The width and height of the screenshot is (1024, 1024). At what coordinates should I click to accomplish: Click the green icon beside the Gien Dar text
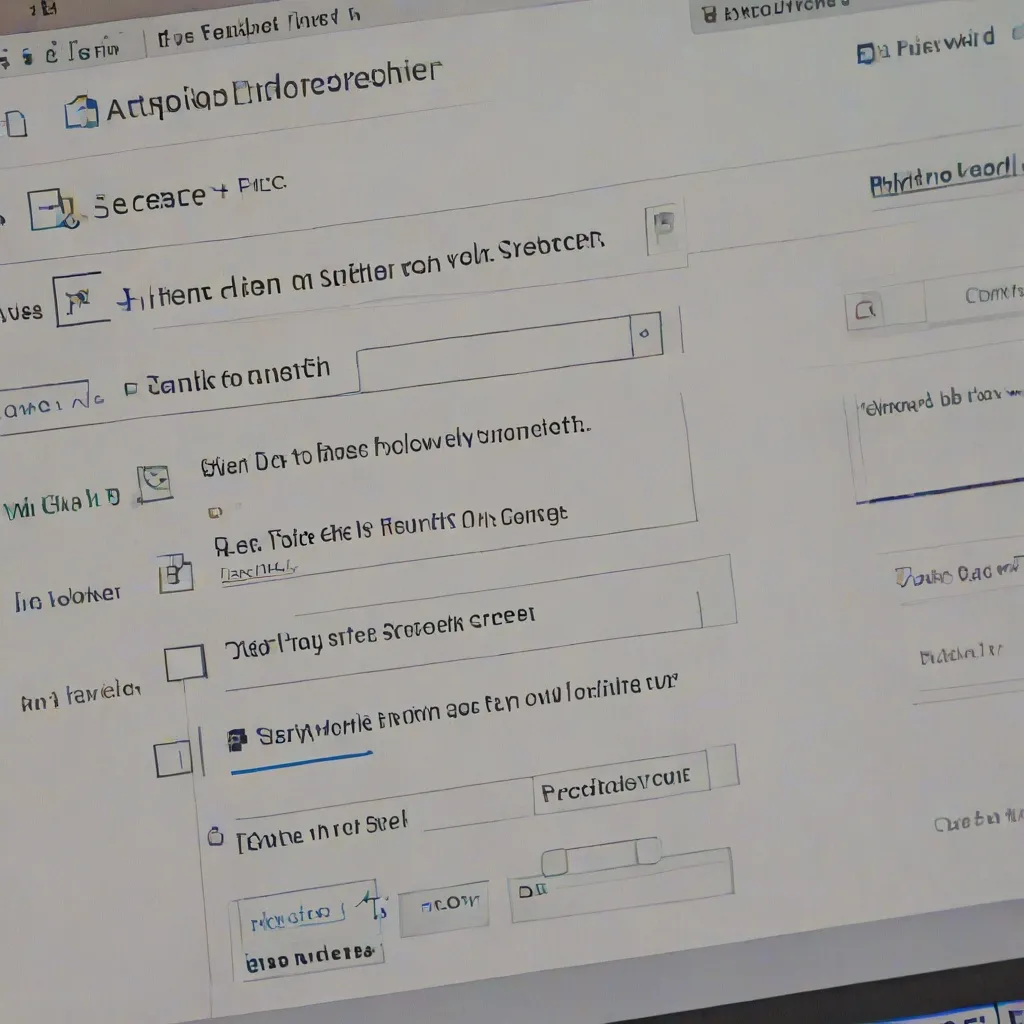tap(155, 481)
